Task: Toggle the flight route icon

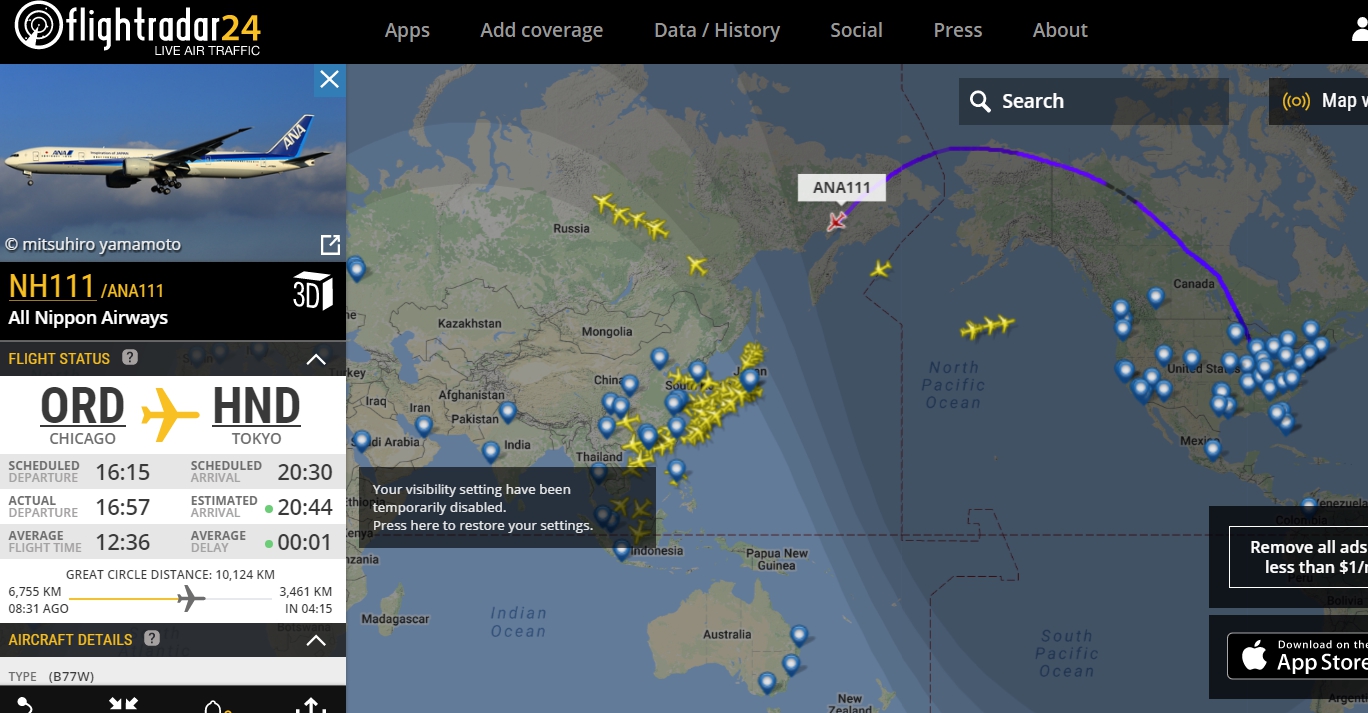Action: click(25, 705)
